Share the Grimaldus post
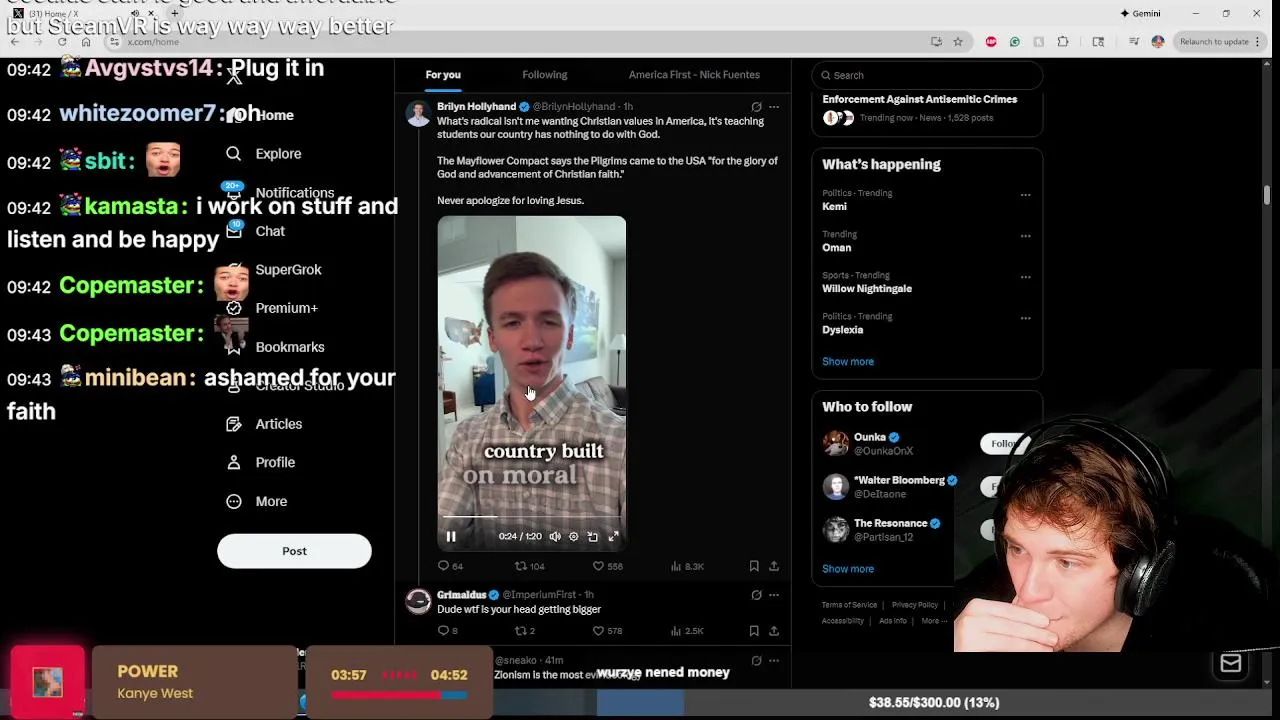 pos(774,631)
